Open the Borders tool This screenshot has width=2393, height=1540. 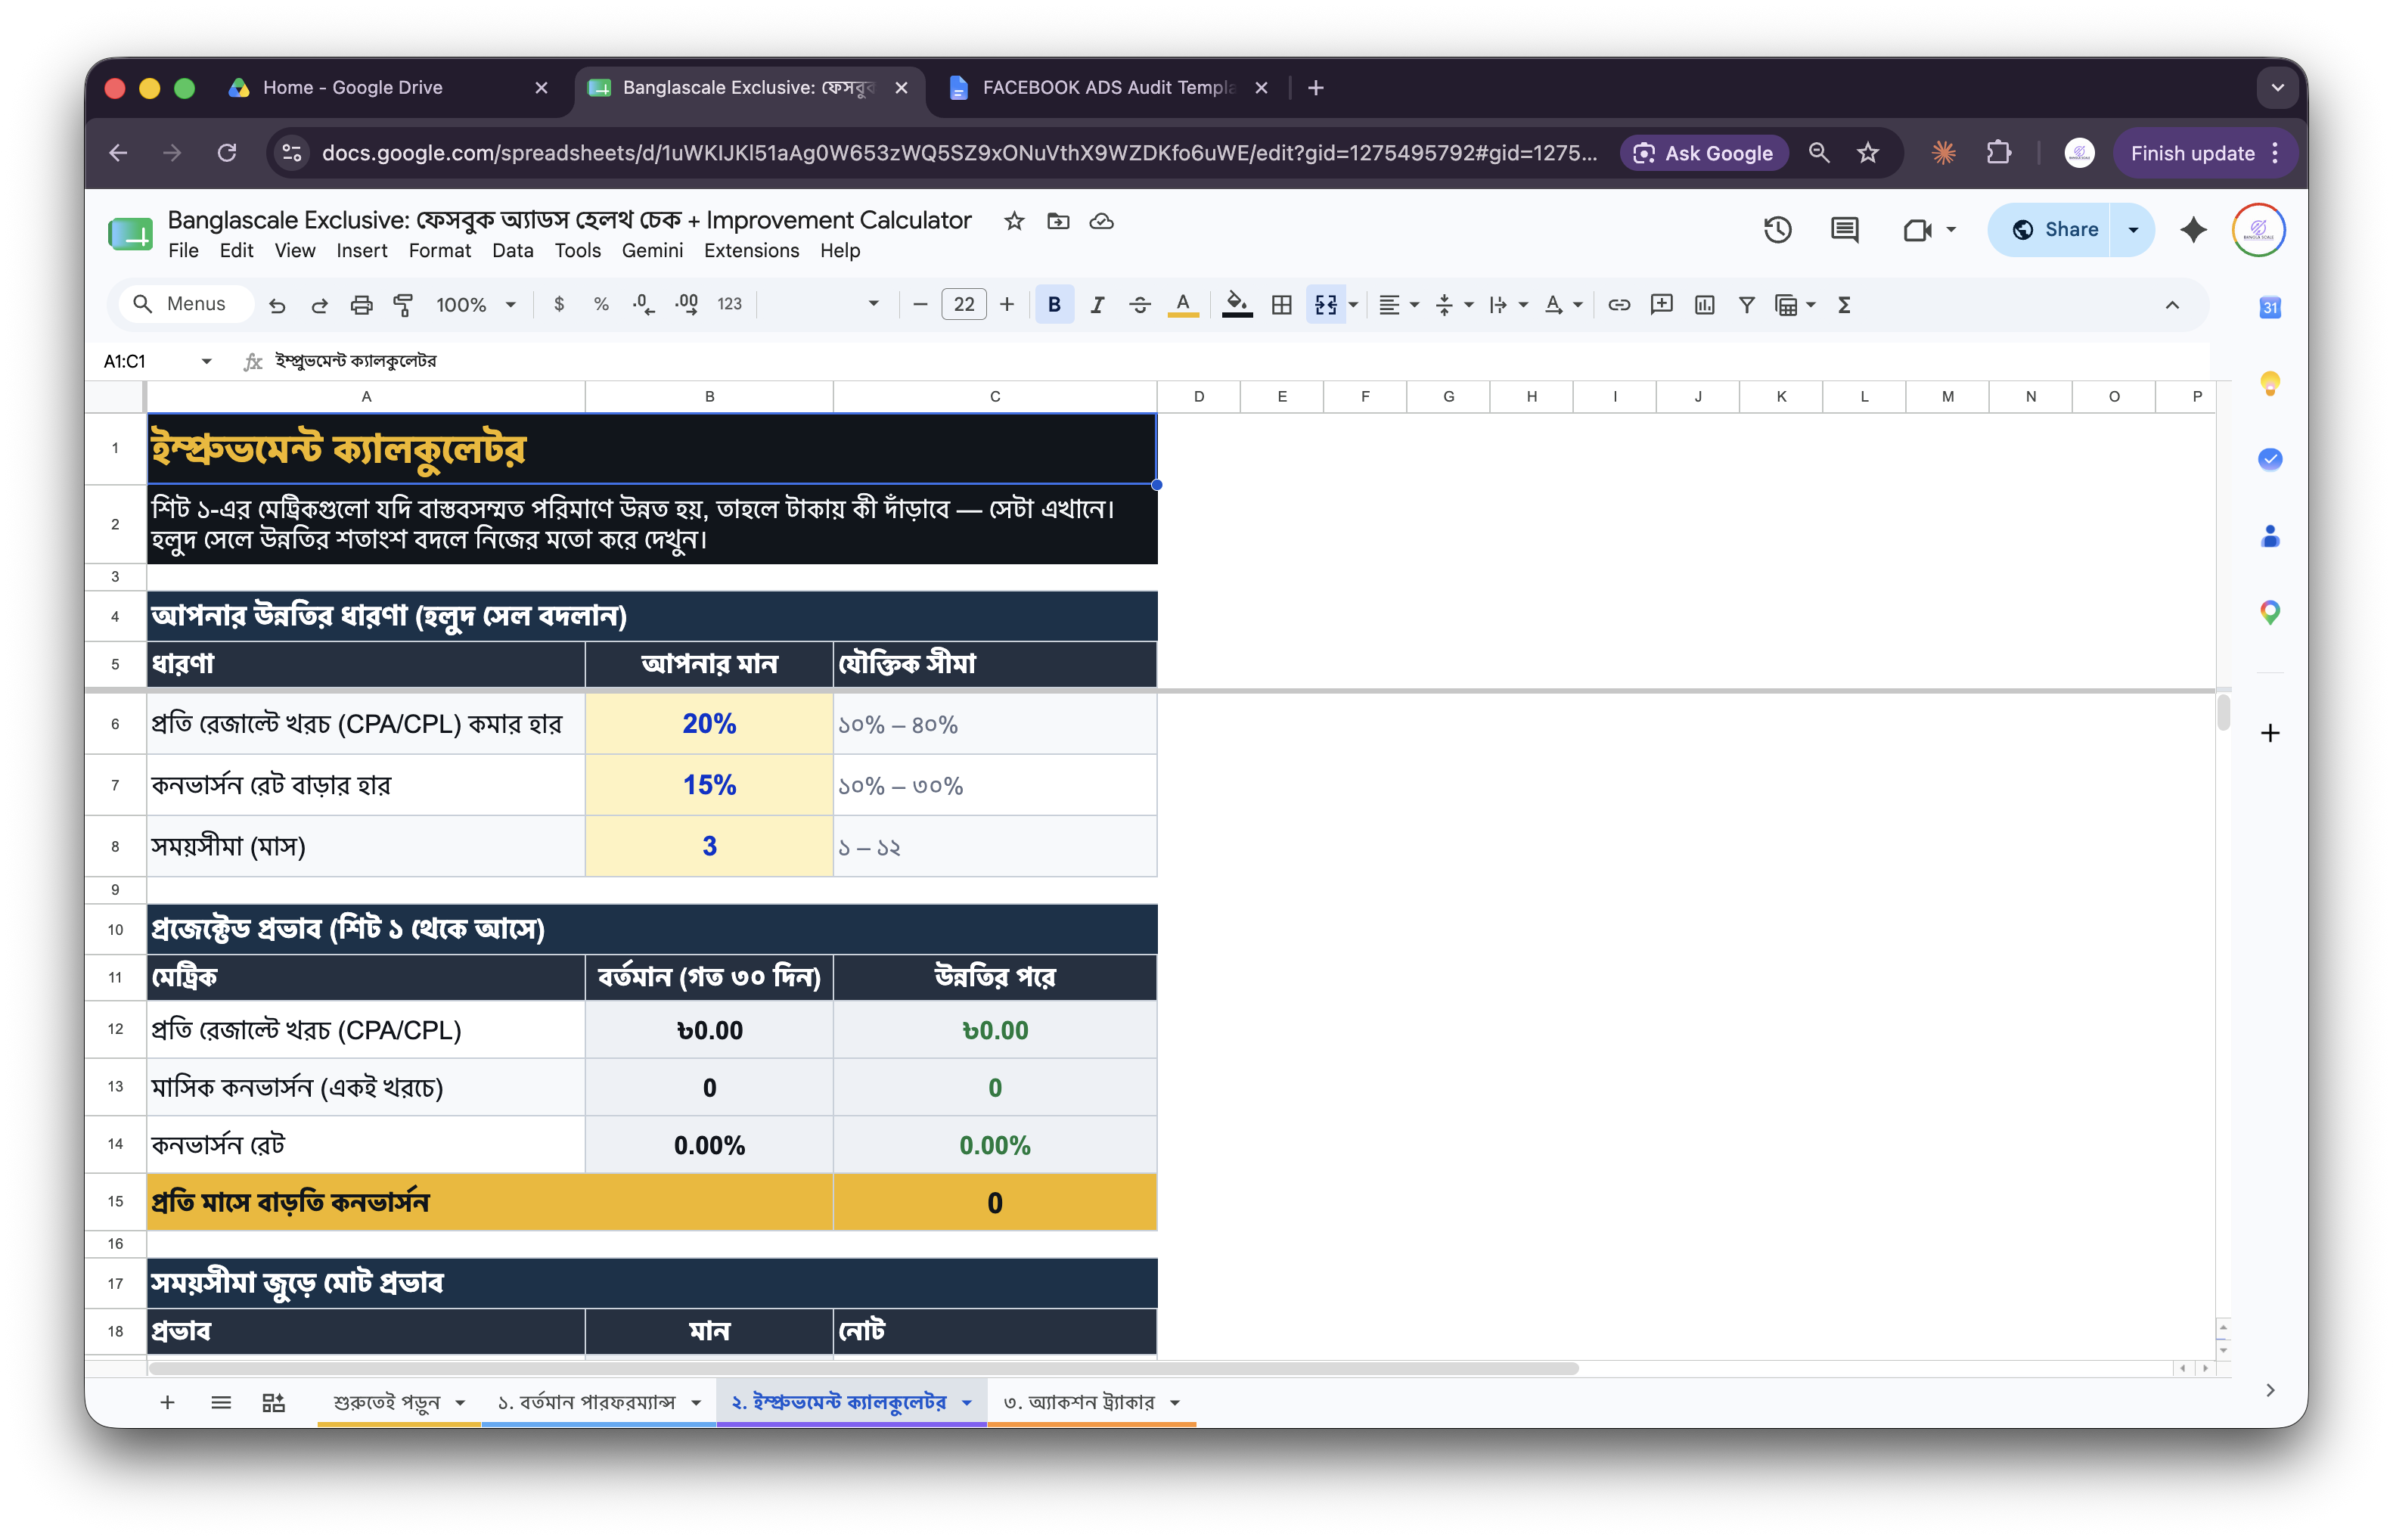point(1281,304)
